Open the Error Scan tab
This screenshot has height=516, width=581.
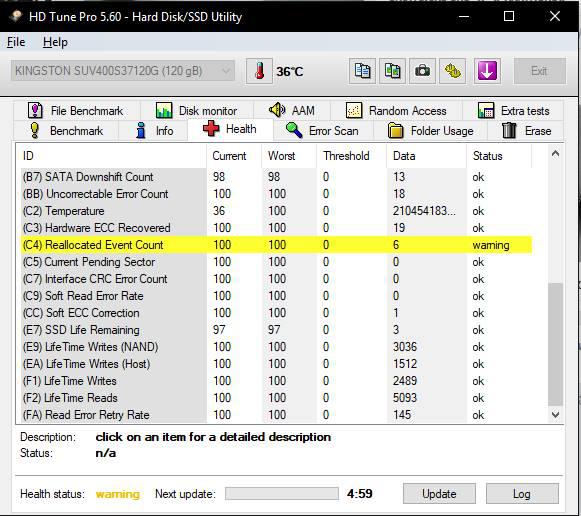click(322, 131)
